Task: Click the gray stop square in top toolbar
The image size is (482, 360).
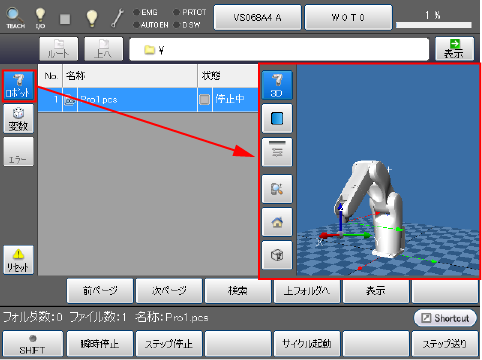Action: [65, 19]
